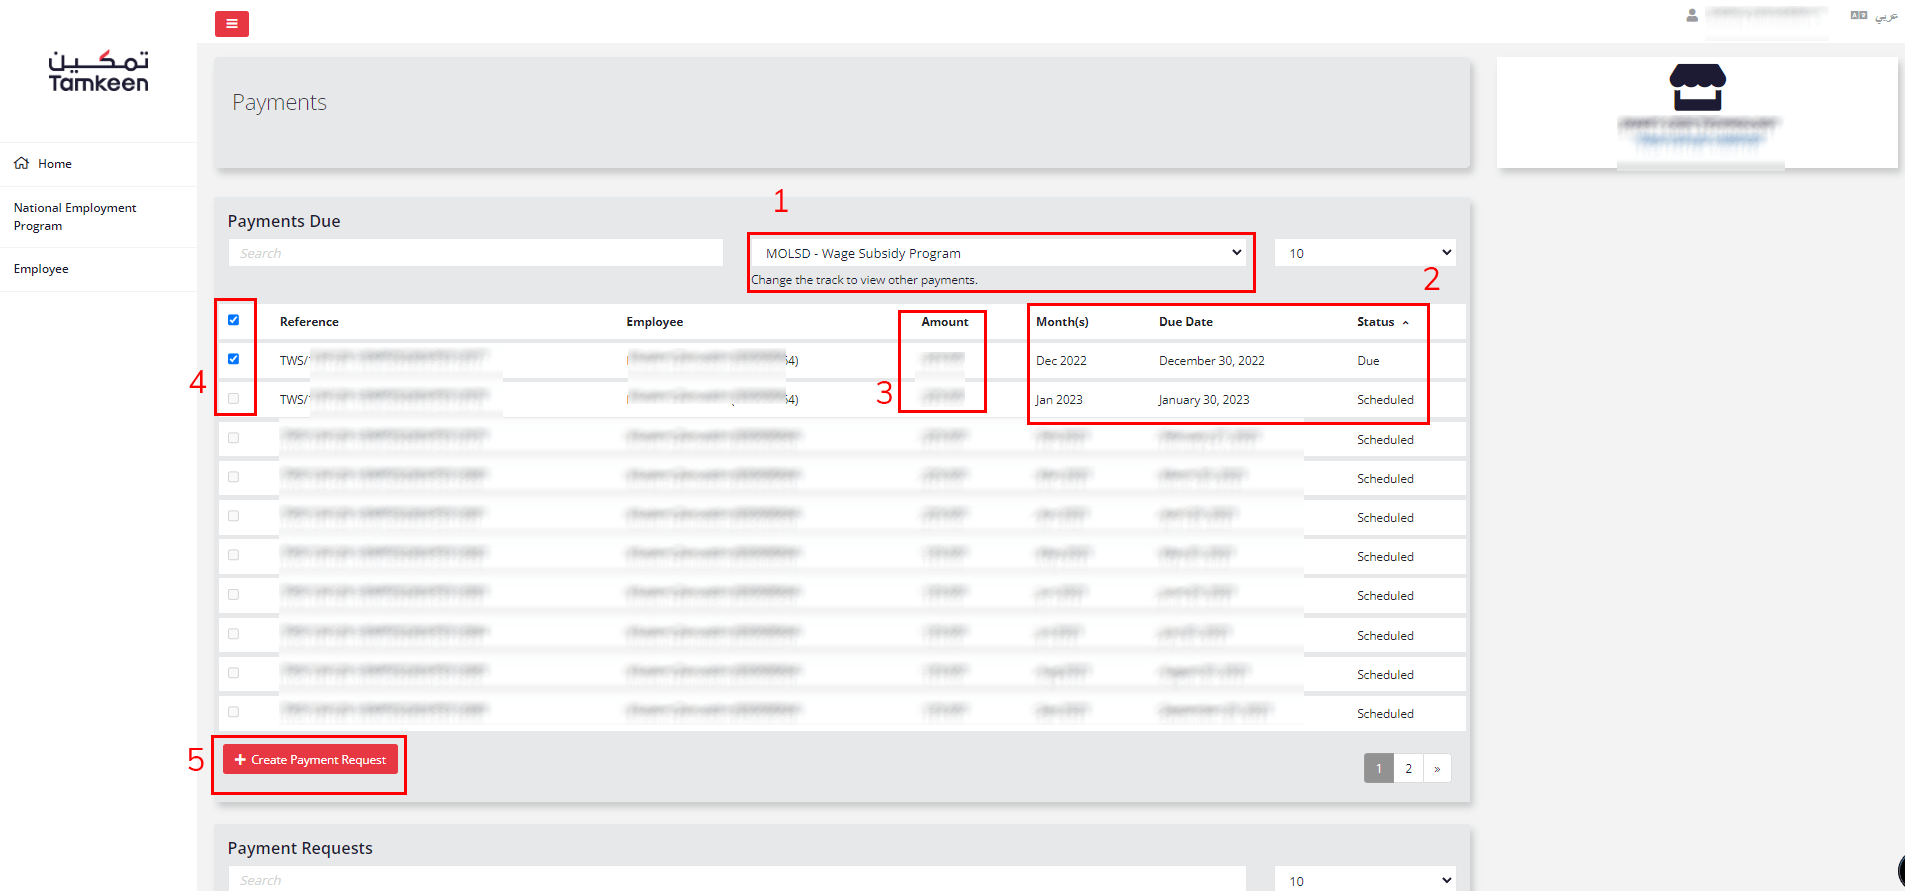Click the user profile icon at top right
This screenshot has width=1905, height=891.
1691,16
